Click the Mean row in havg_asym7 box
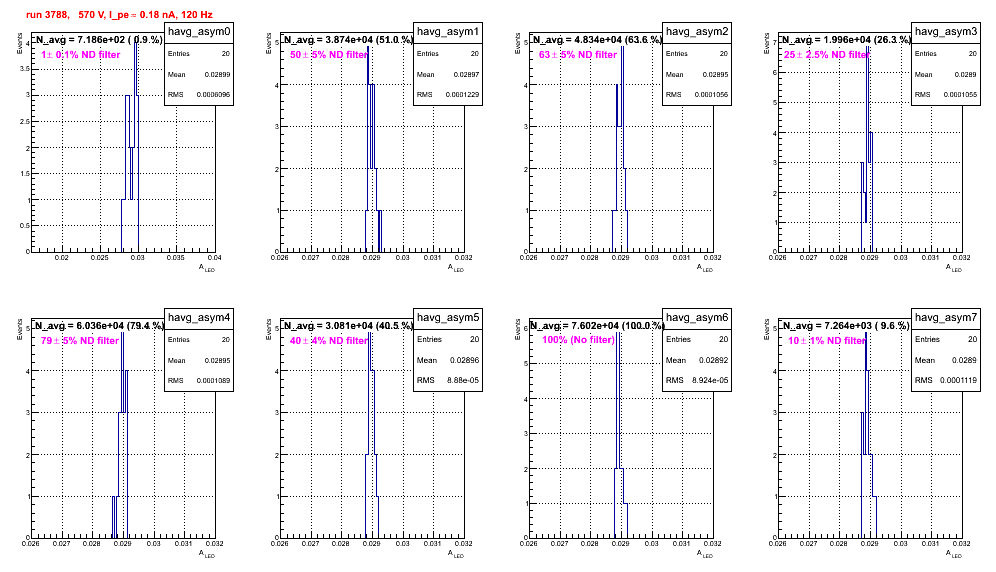996x572 pixels. tap(946, 360)
